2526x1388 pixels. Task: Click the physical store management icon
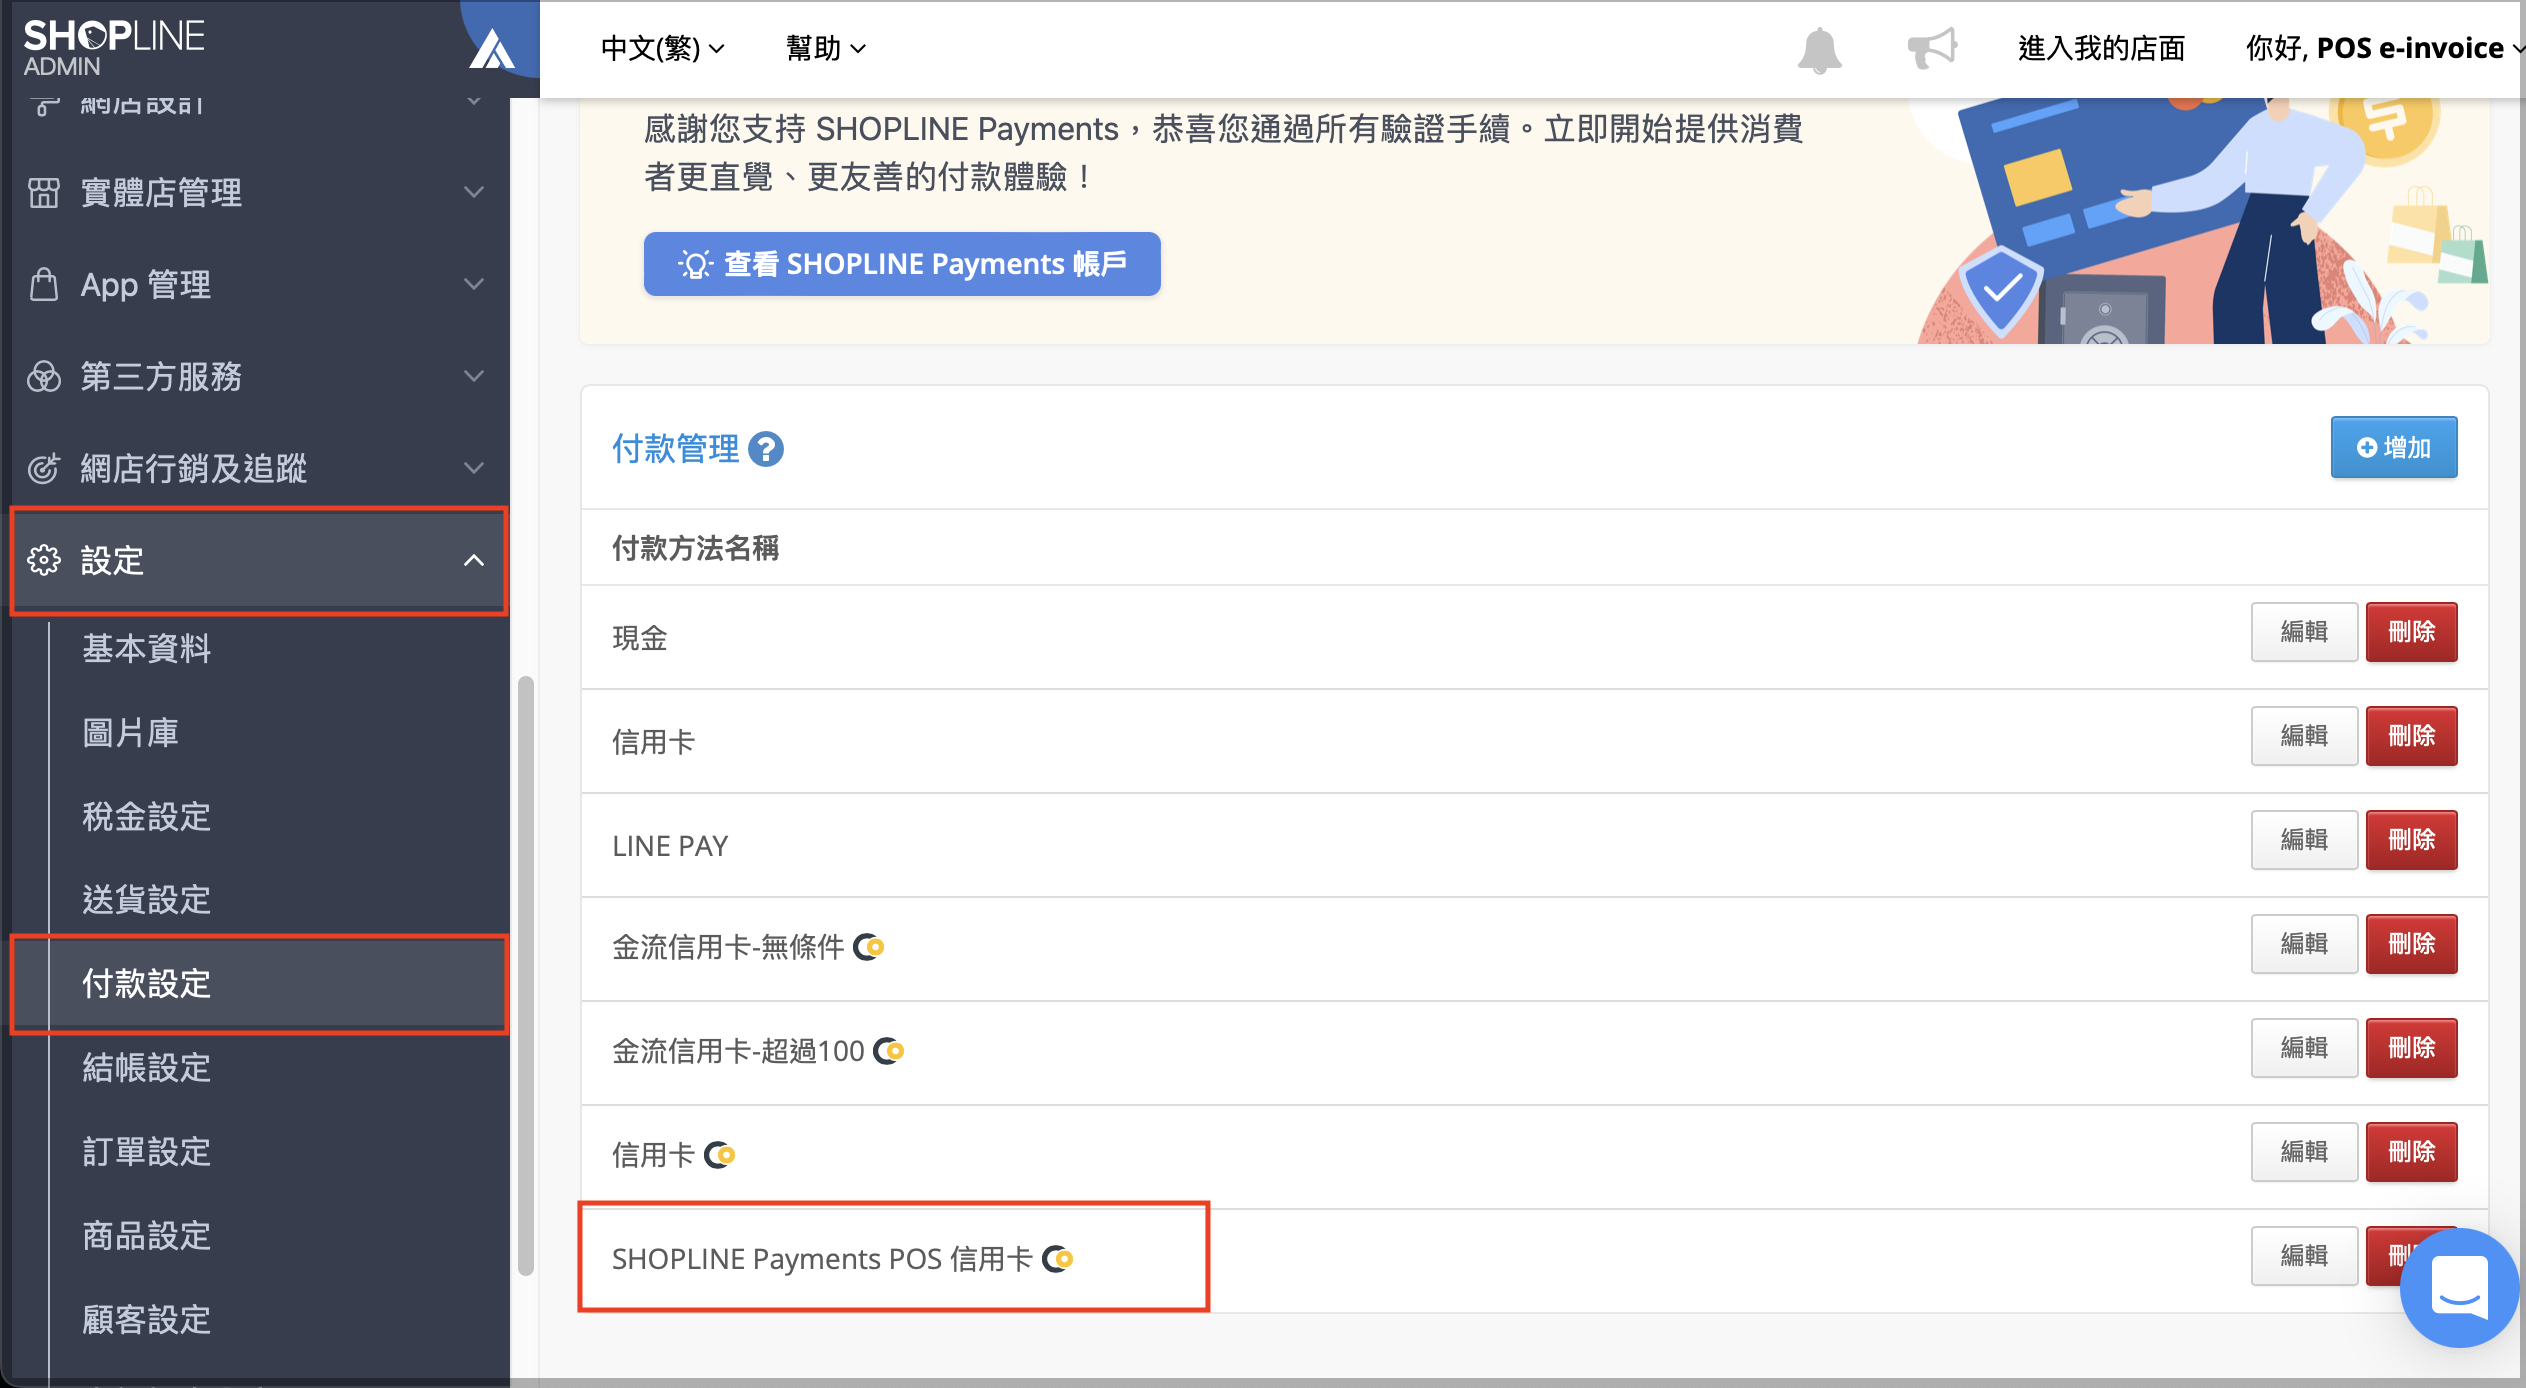pyautogui.click(x=44, y=192)
